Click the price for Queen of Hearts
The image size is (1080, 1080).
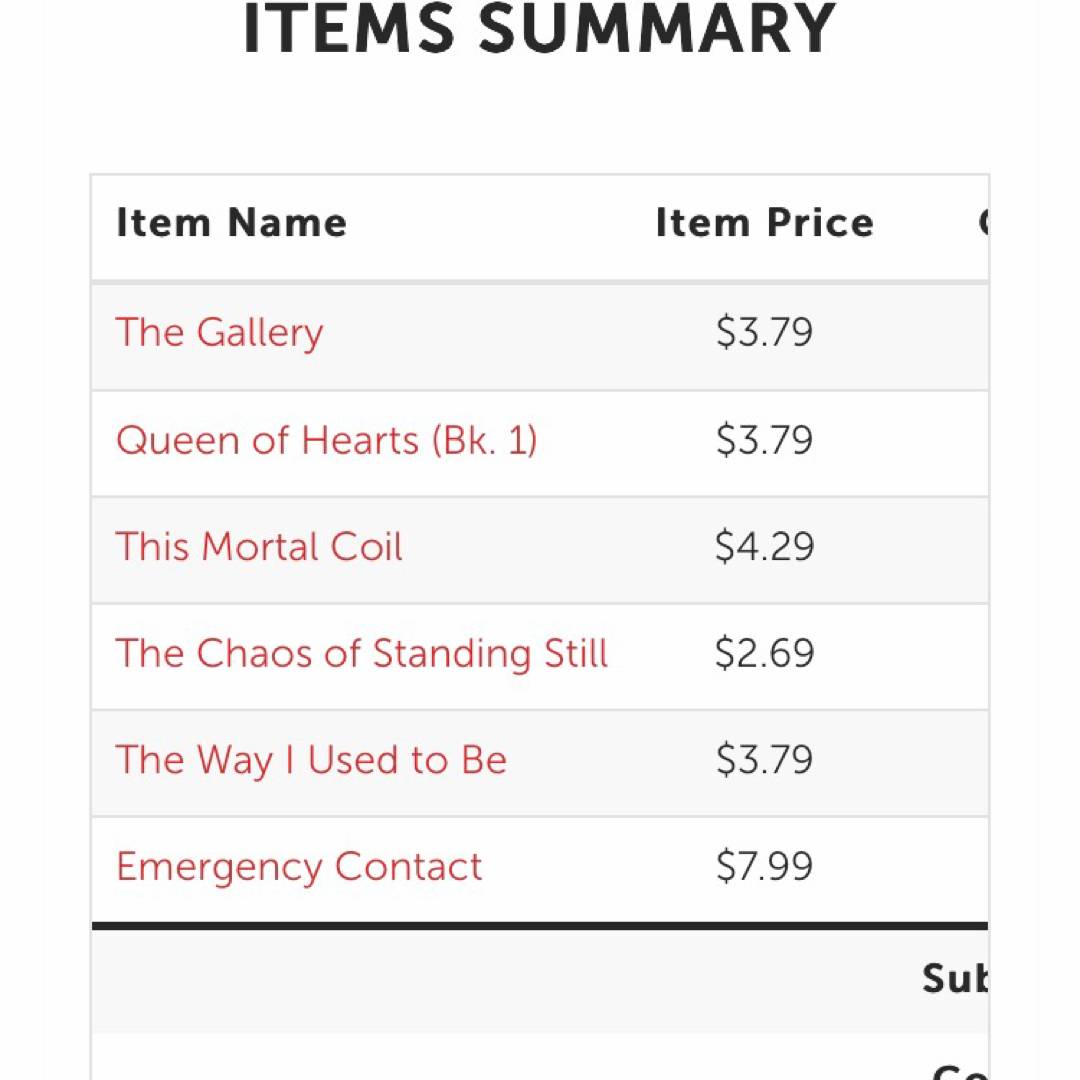coord(764,440)
